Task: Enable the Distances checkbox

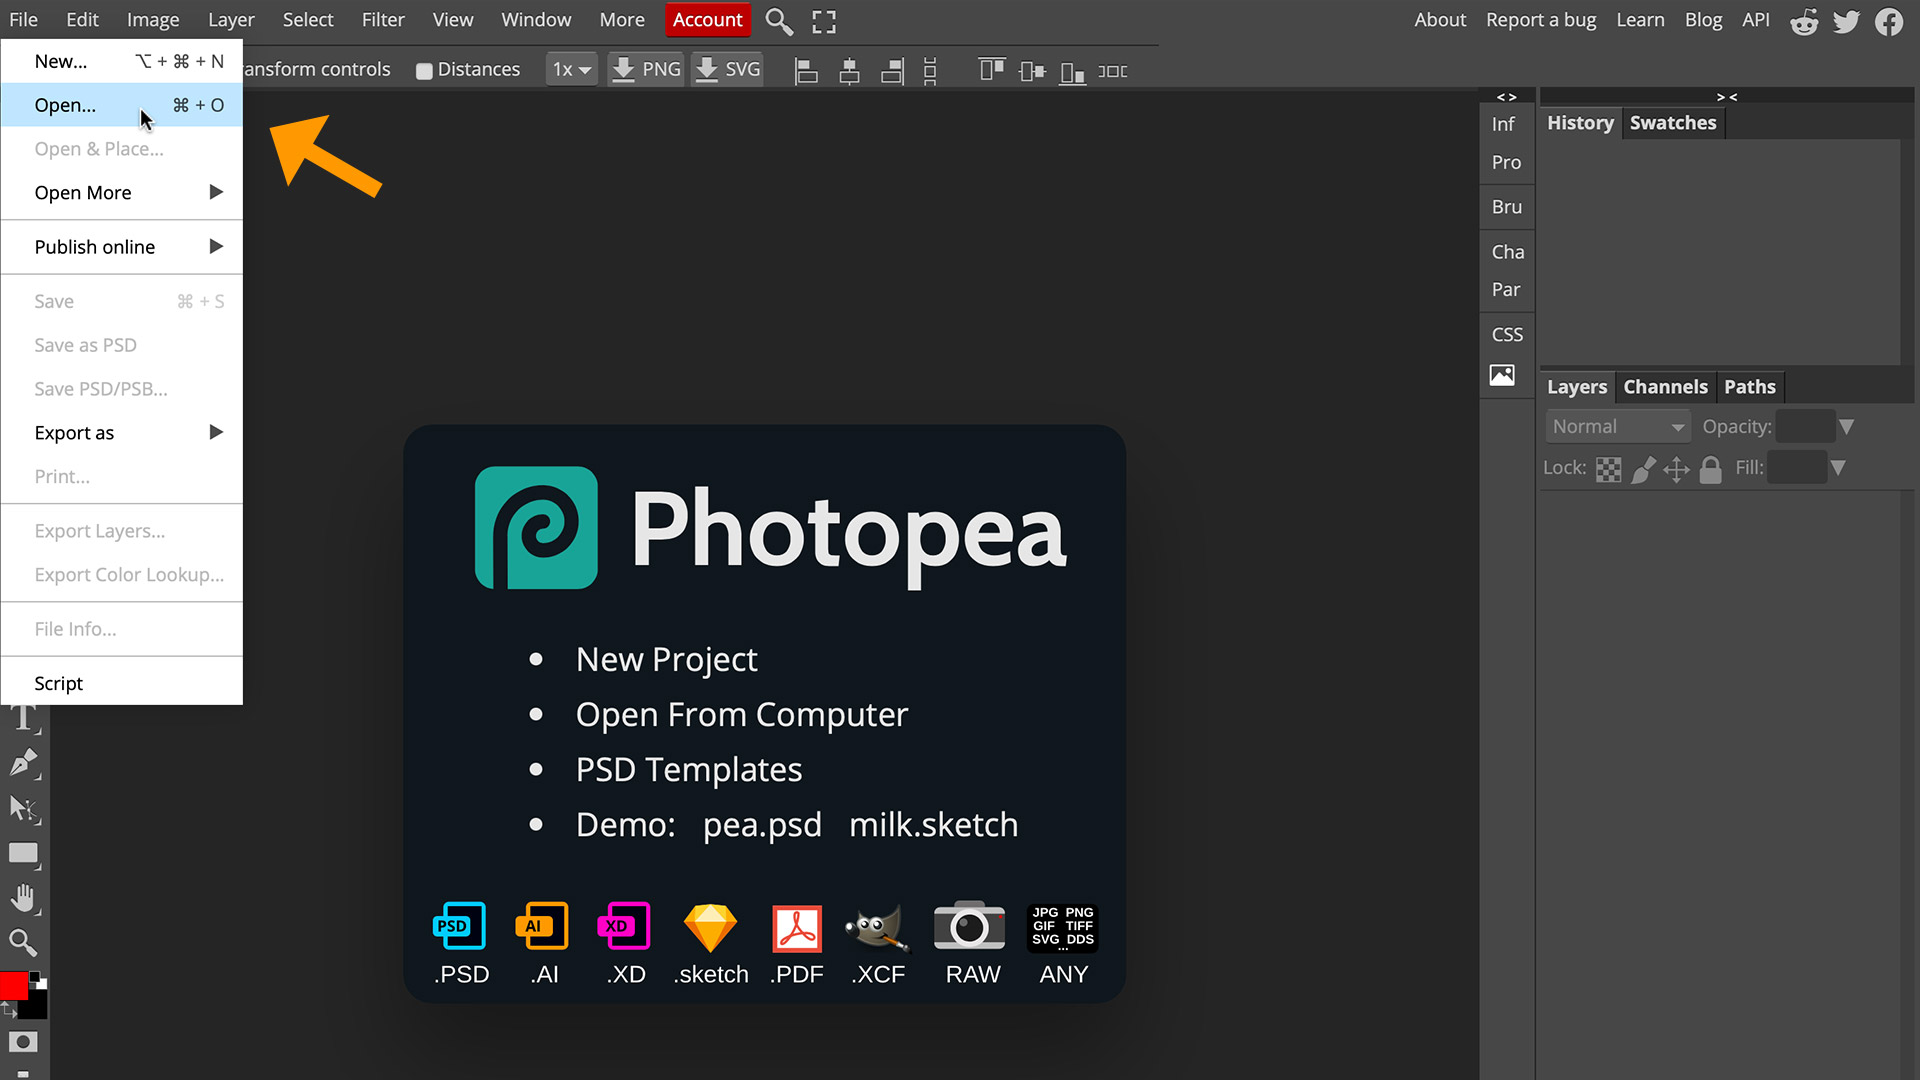Action: 424,71
